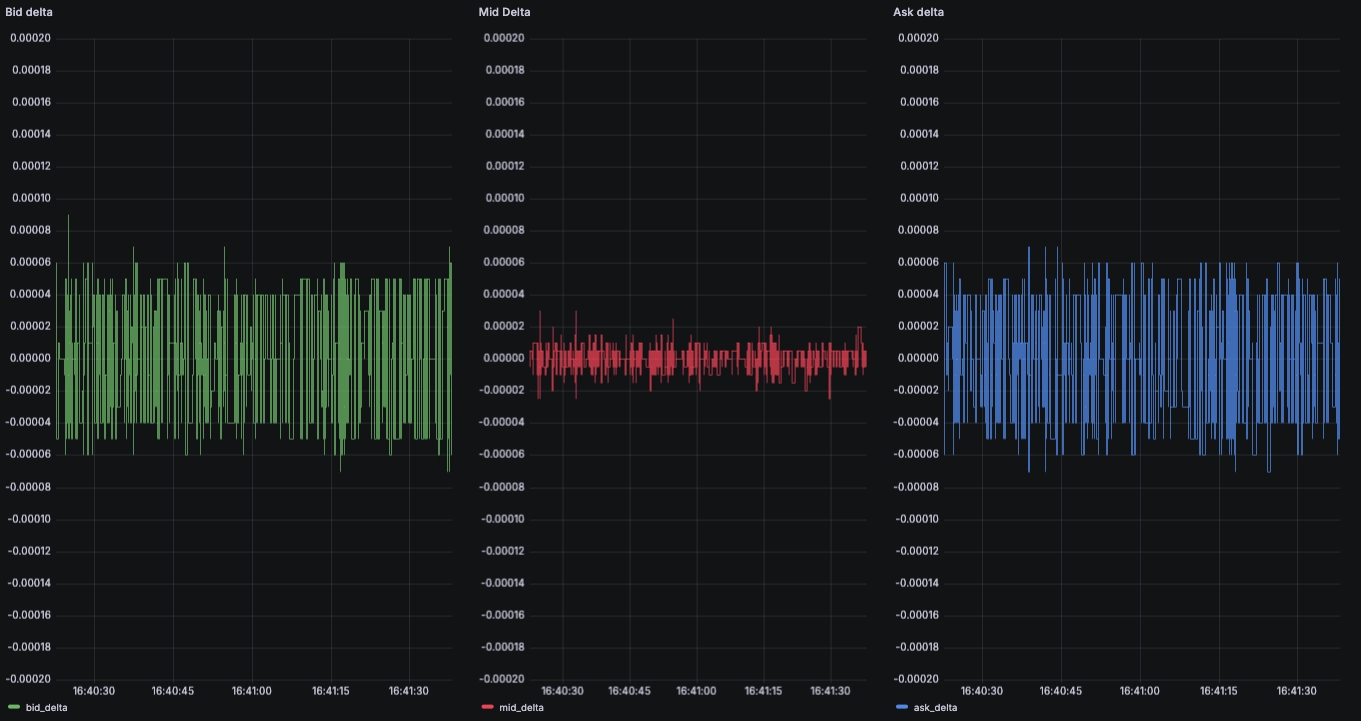The height and width of the screenshot is (721, 1361).
Task: Click the 0.00000 y-axis label in Mid Delta panel
Action: (x=505, y=358)
